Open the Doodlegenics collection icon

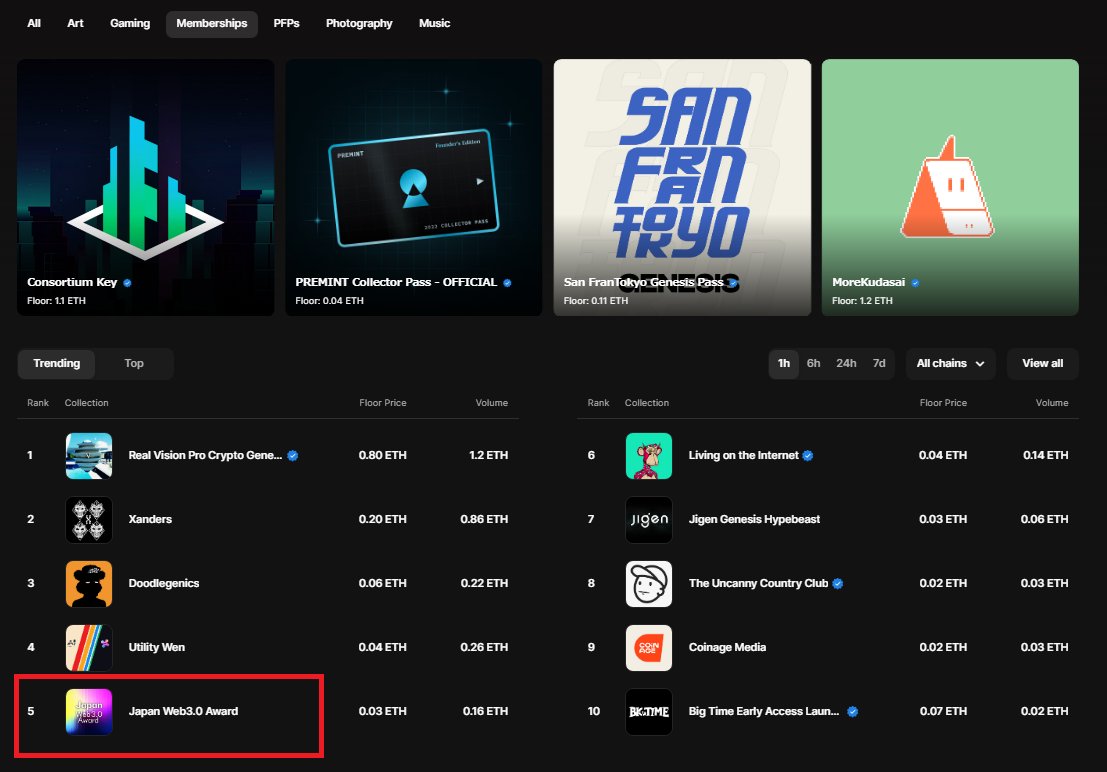(89, 583)
